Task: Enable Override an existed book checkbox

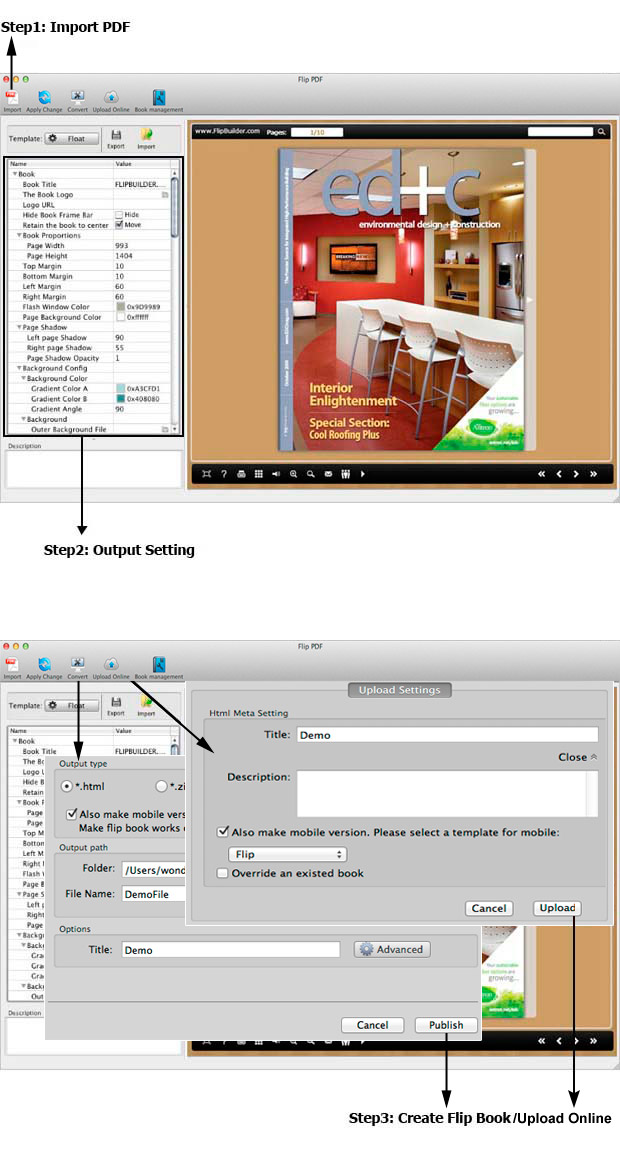Action: tap(222, 873)
